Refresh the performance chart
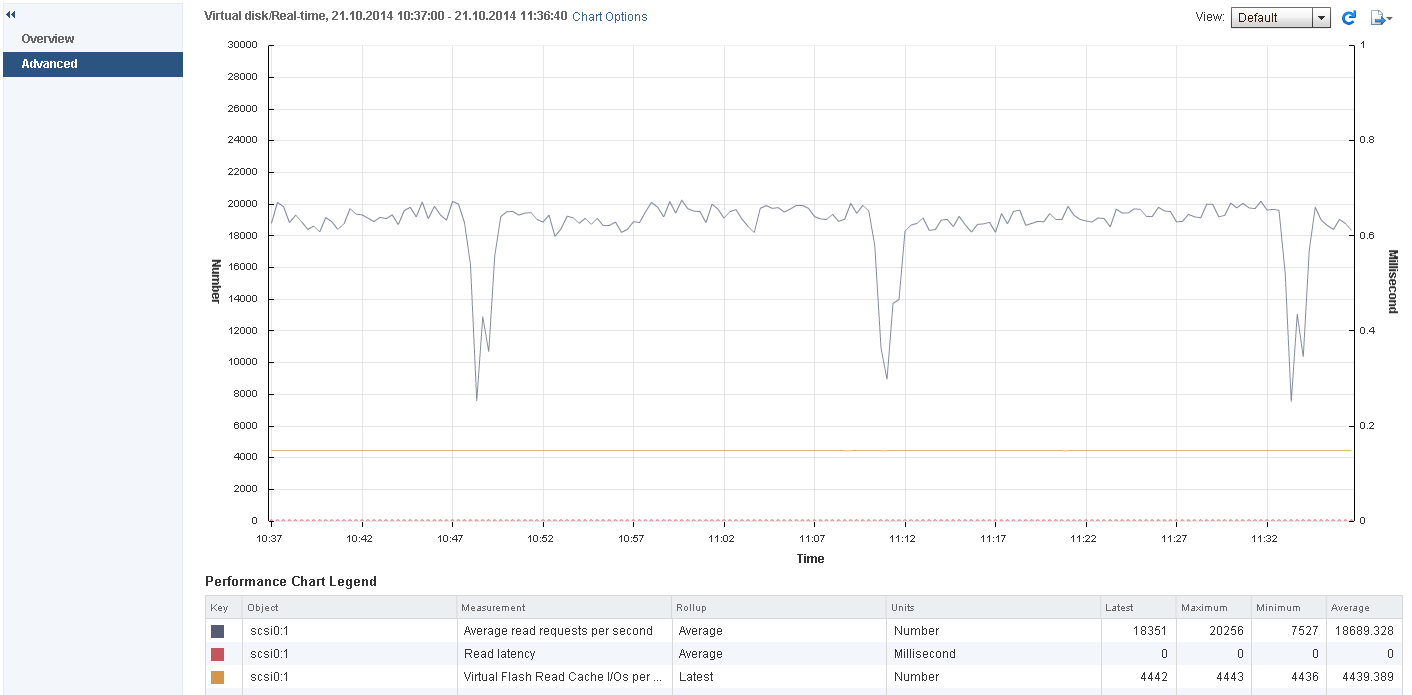The height and width of the screenshot is (695, 1412). pos(1348,18)
